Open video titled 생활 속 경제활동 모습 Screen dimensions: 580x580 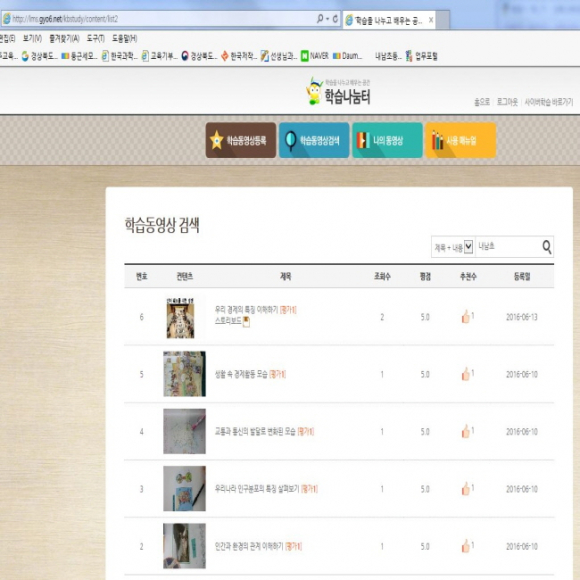point(241,374)
